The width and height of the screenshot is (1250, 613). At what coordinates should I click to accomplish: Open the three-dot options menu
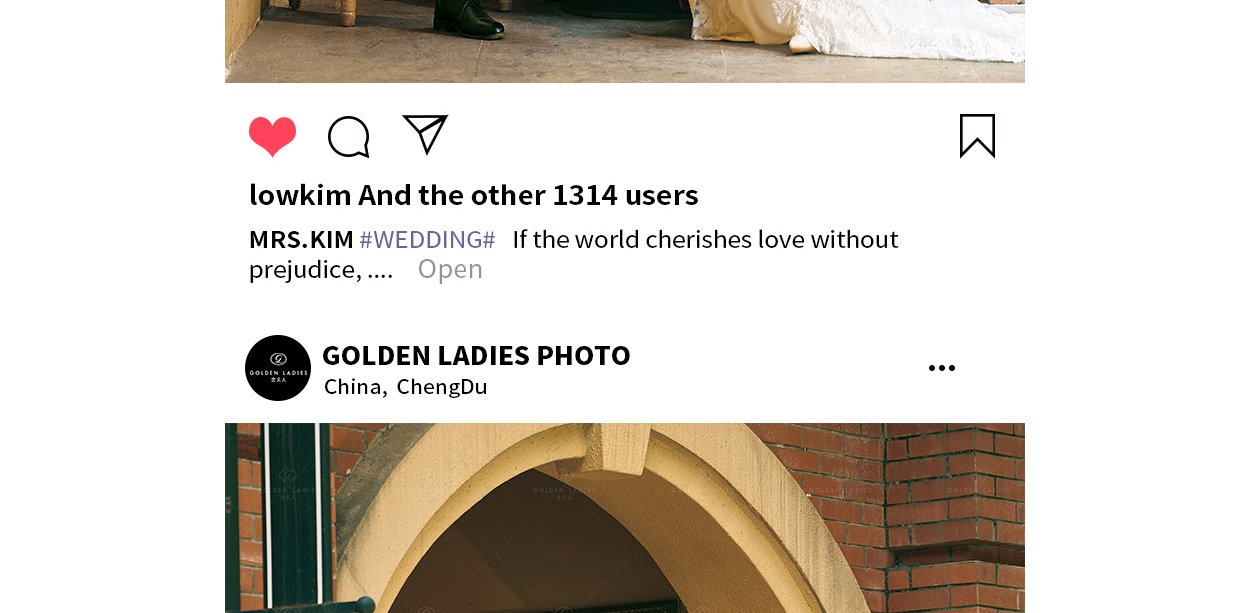coord(942,368)
